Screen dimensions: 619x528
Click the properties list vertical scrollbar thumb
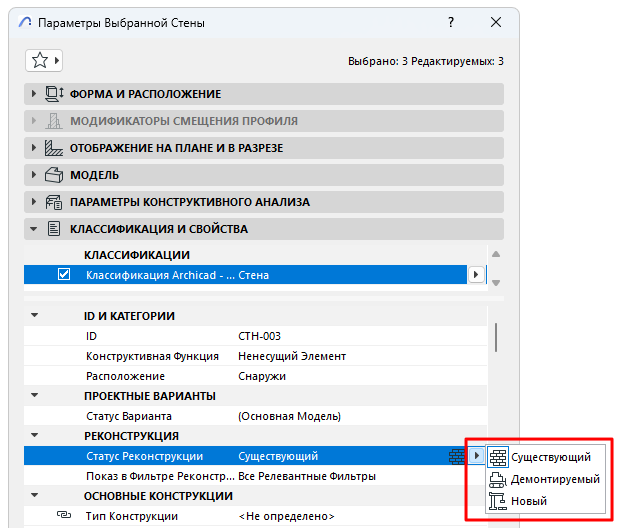coord(496,338)
